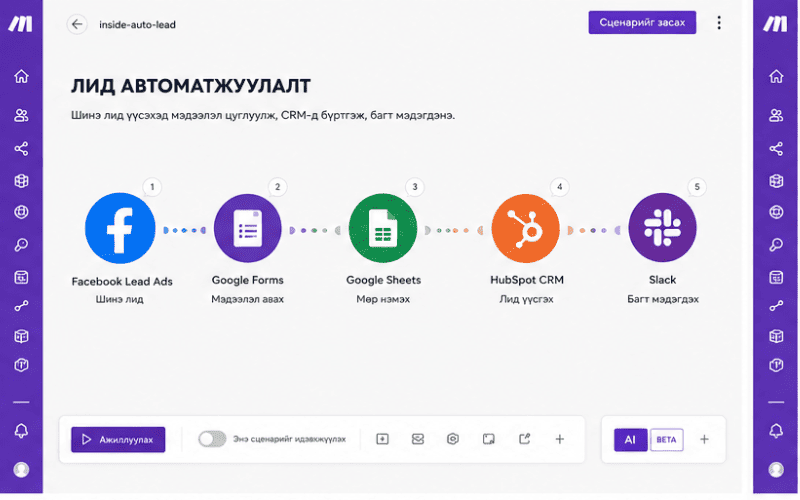This screenshot has height=500, width=800.
Task: Click the Google Sheets label
Action: [x=384, y=280]
